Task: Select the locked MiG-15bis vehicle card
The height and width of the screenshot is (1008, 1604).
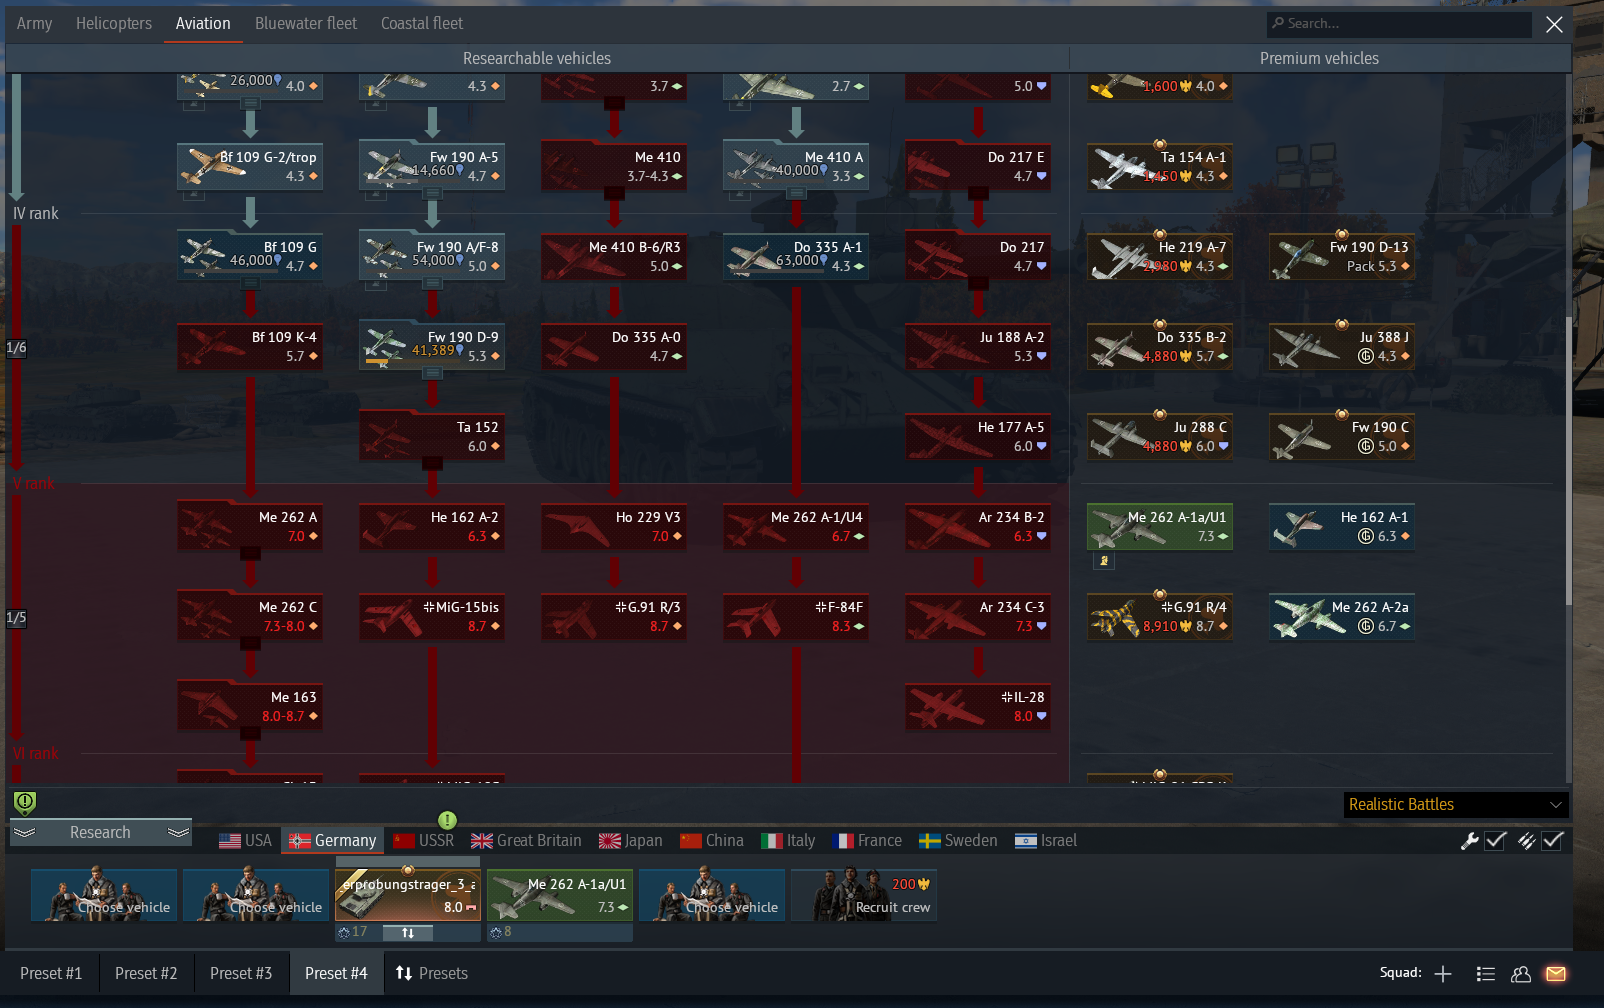Action: click(432, 616)
